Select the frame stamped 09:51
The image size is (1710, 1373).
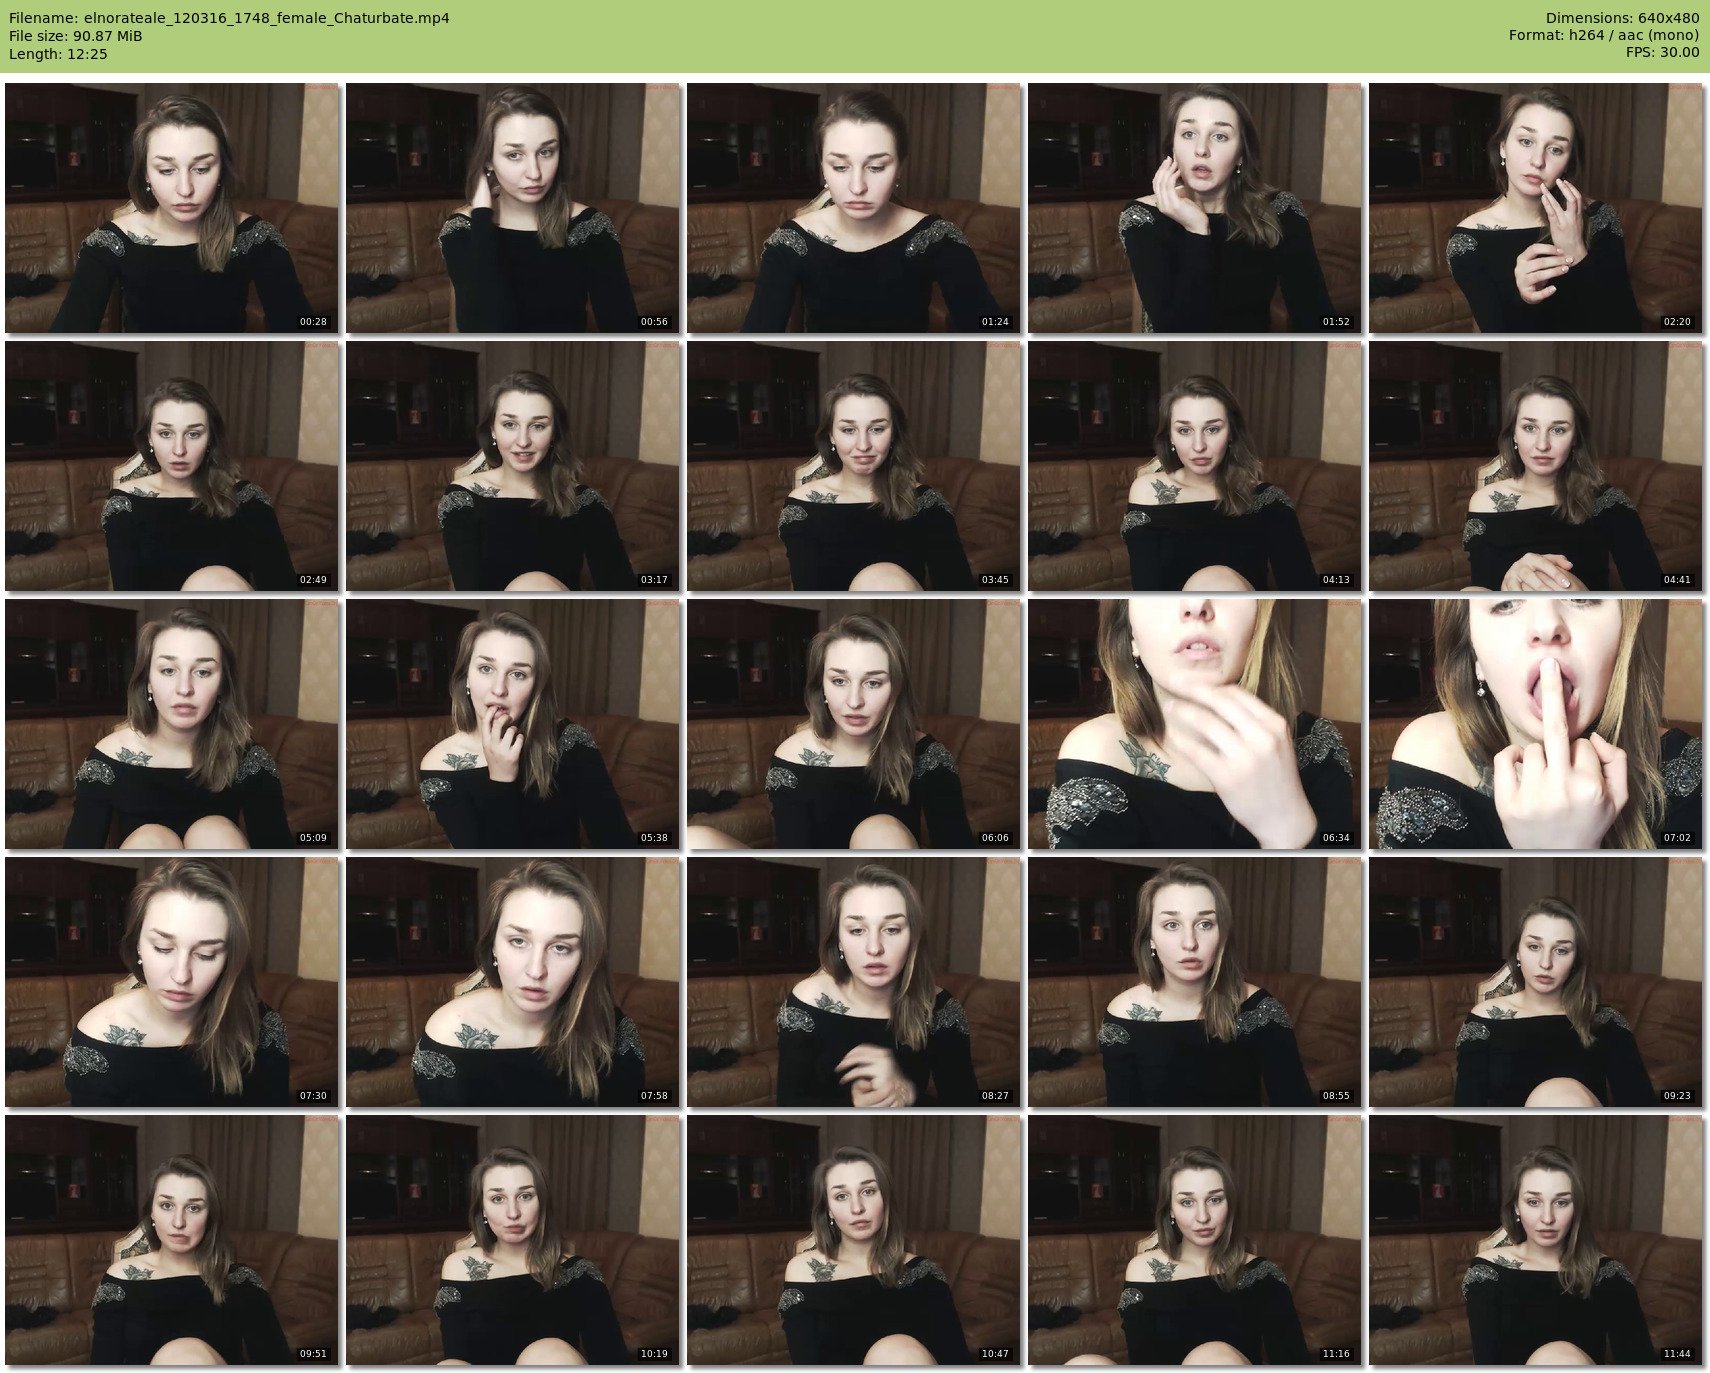coord(172,1240)
